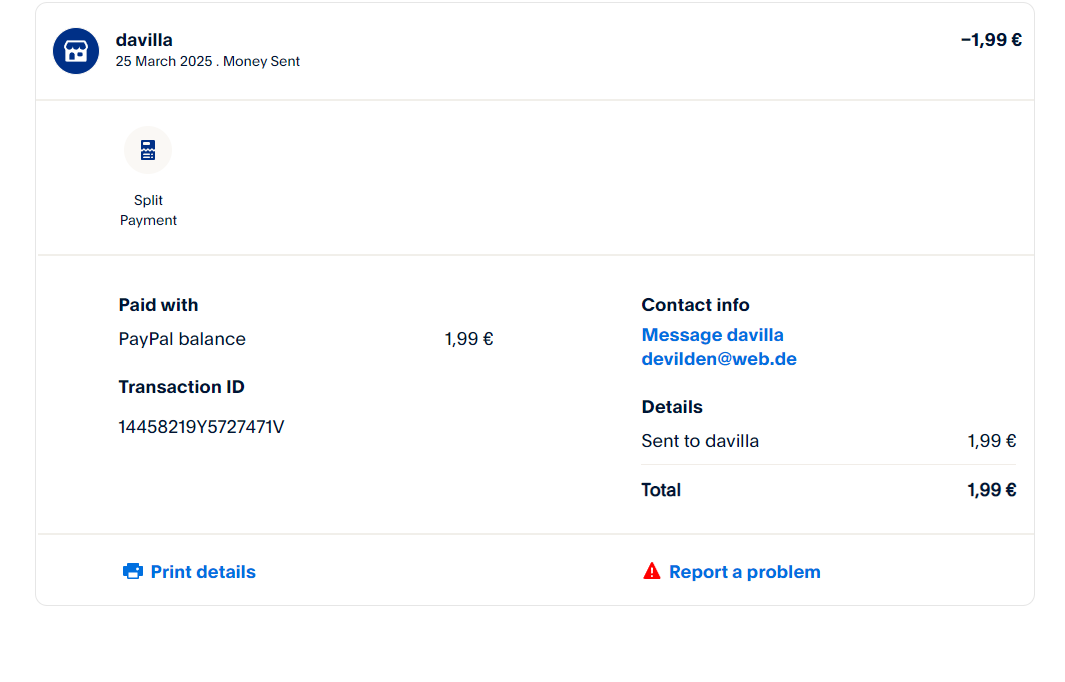Viewport: 1065px width, 682px height.
Task: Click the Details heading
Action: click(x=672, y=407)
